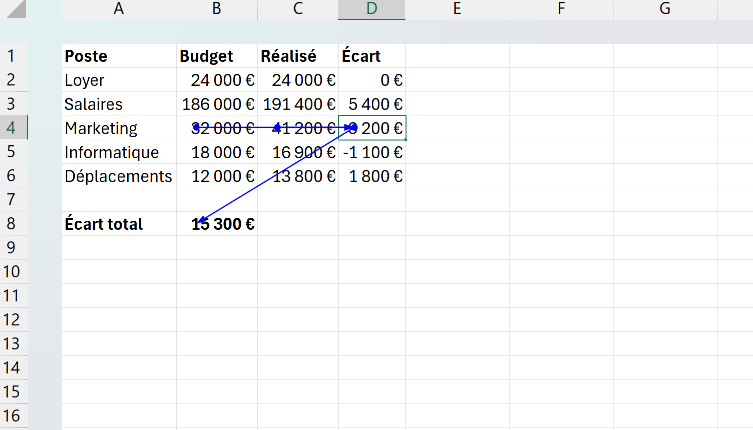Click the 'Écart' header cell
Screen dimensions: 753x430
pyautogui.click(x=372, y=56)
